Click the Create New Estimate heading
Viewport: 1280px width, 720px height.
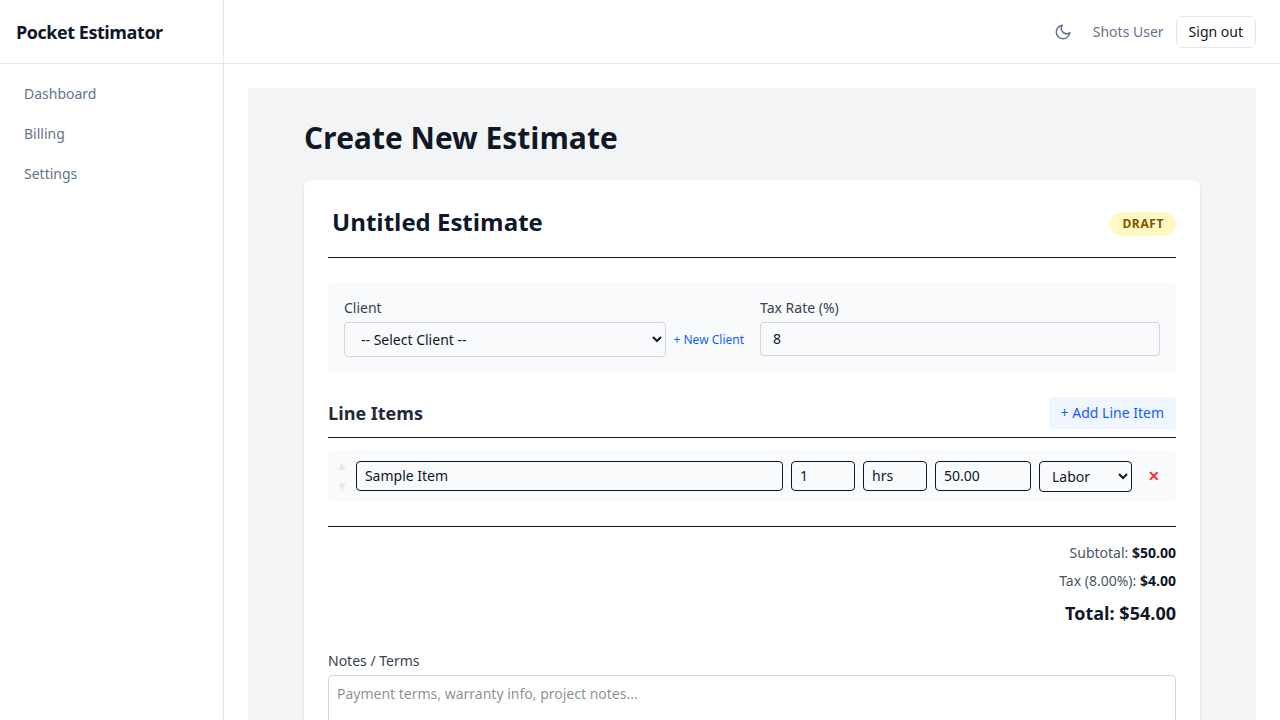pyautogui.click(x=461, y=138)
